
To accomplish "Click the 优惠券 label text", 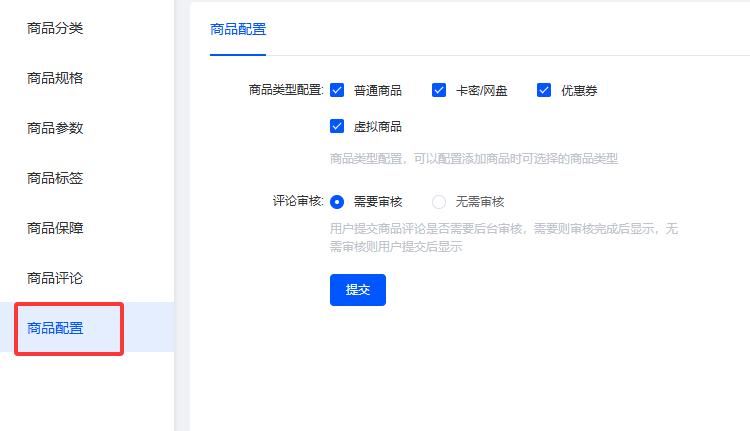I will pos(579,91).
